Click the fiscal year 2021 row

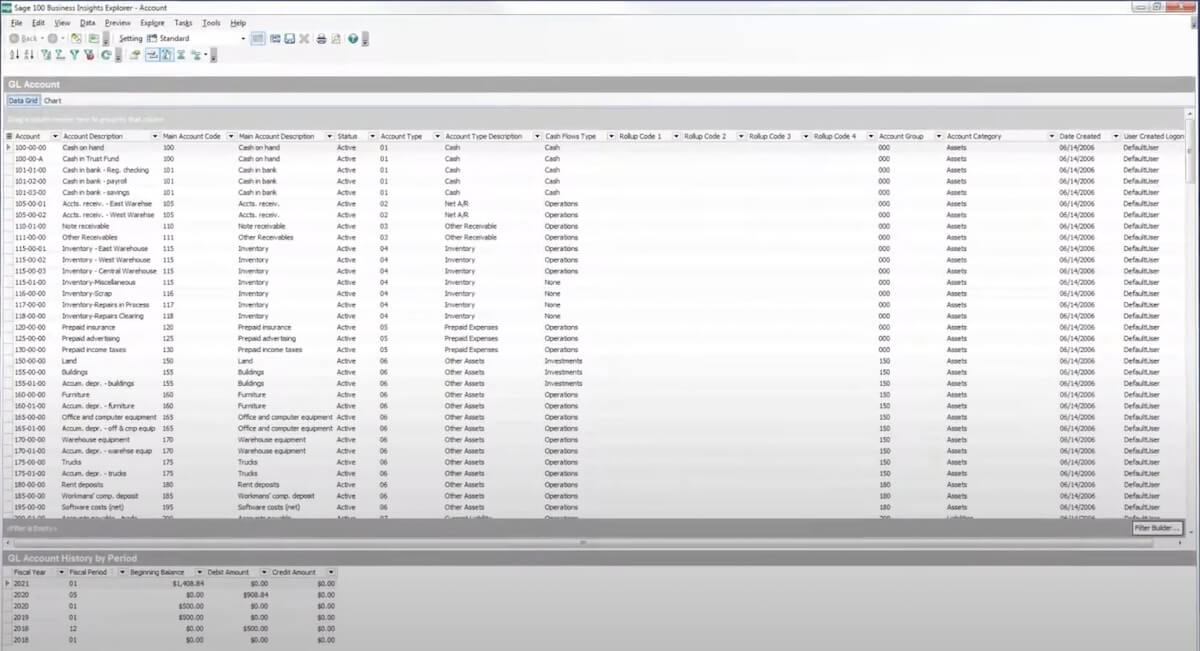[170, 582]
